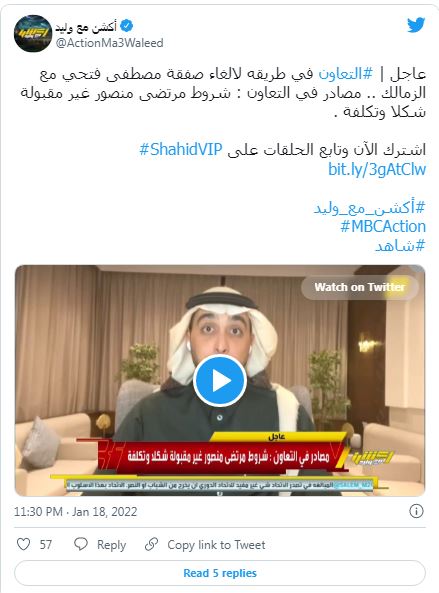This screenshot has width=439, height=593.
Task: Click the #أكشن_مع_وليد hashtag
Action: click(x=369, y=207)
